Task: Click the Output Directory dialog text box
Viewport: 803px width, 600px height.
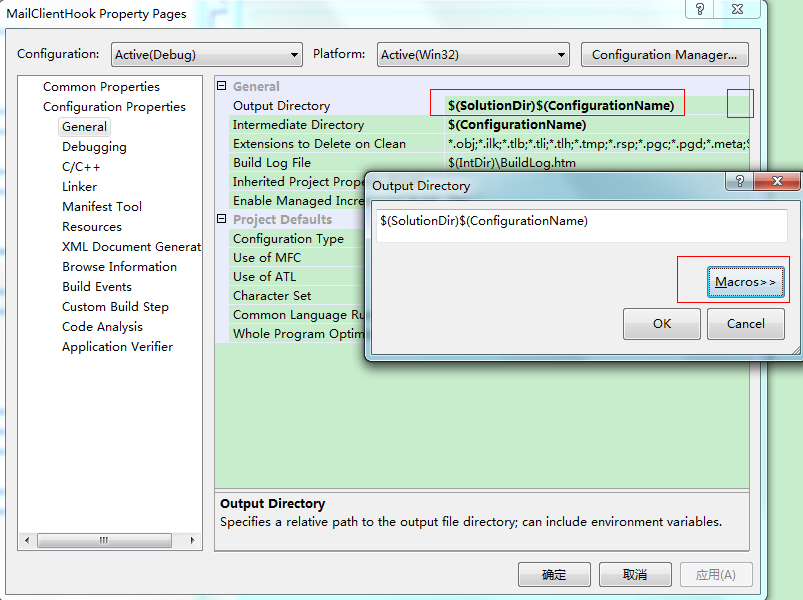Action: (x=581, y=225)
